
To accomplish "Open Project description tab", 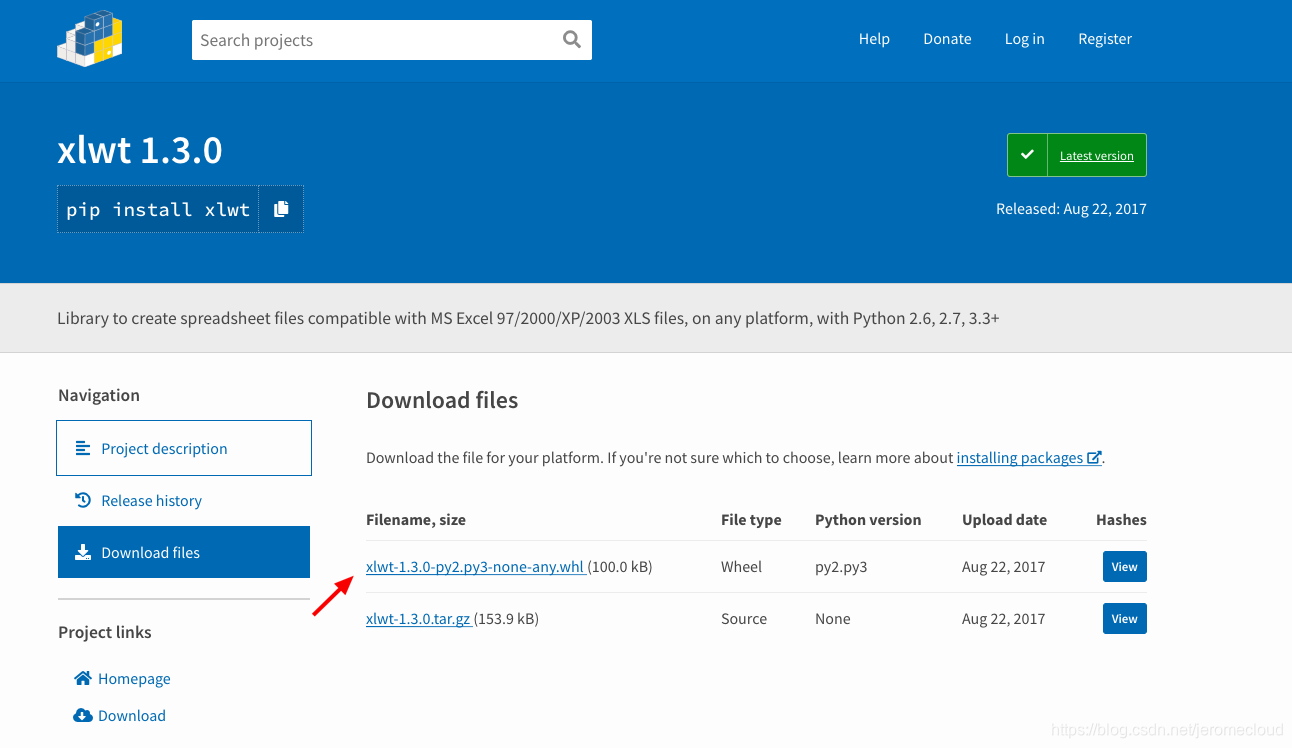I will (x=185, y=448).
